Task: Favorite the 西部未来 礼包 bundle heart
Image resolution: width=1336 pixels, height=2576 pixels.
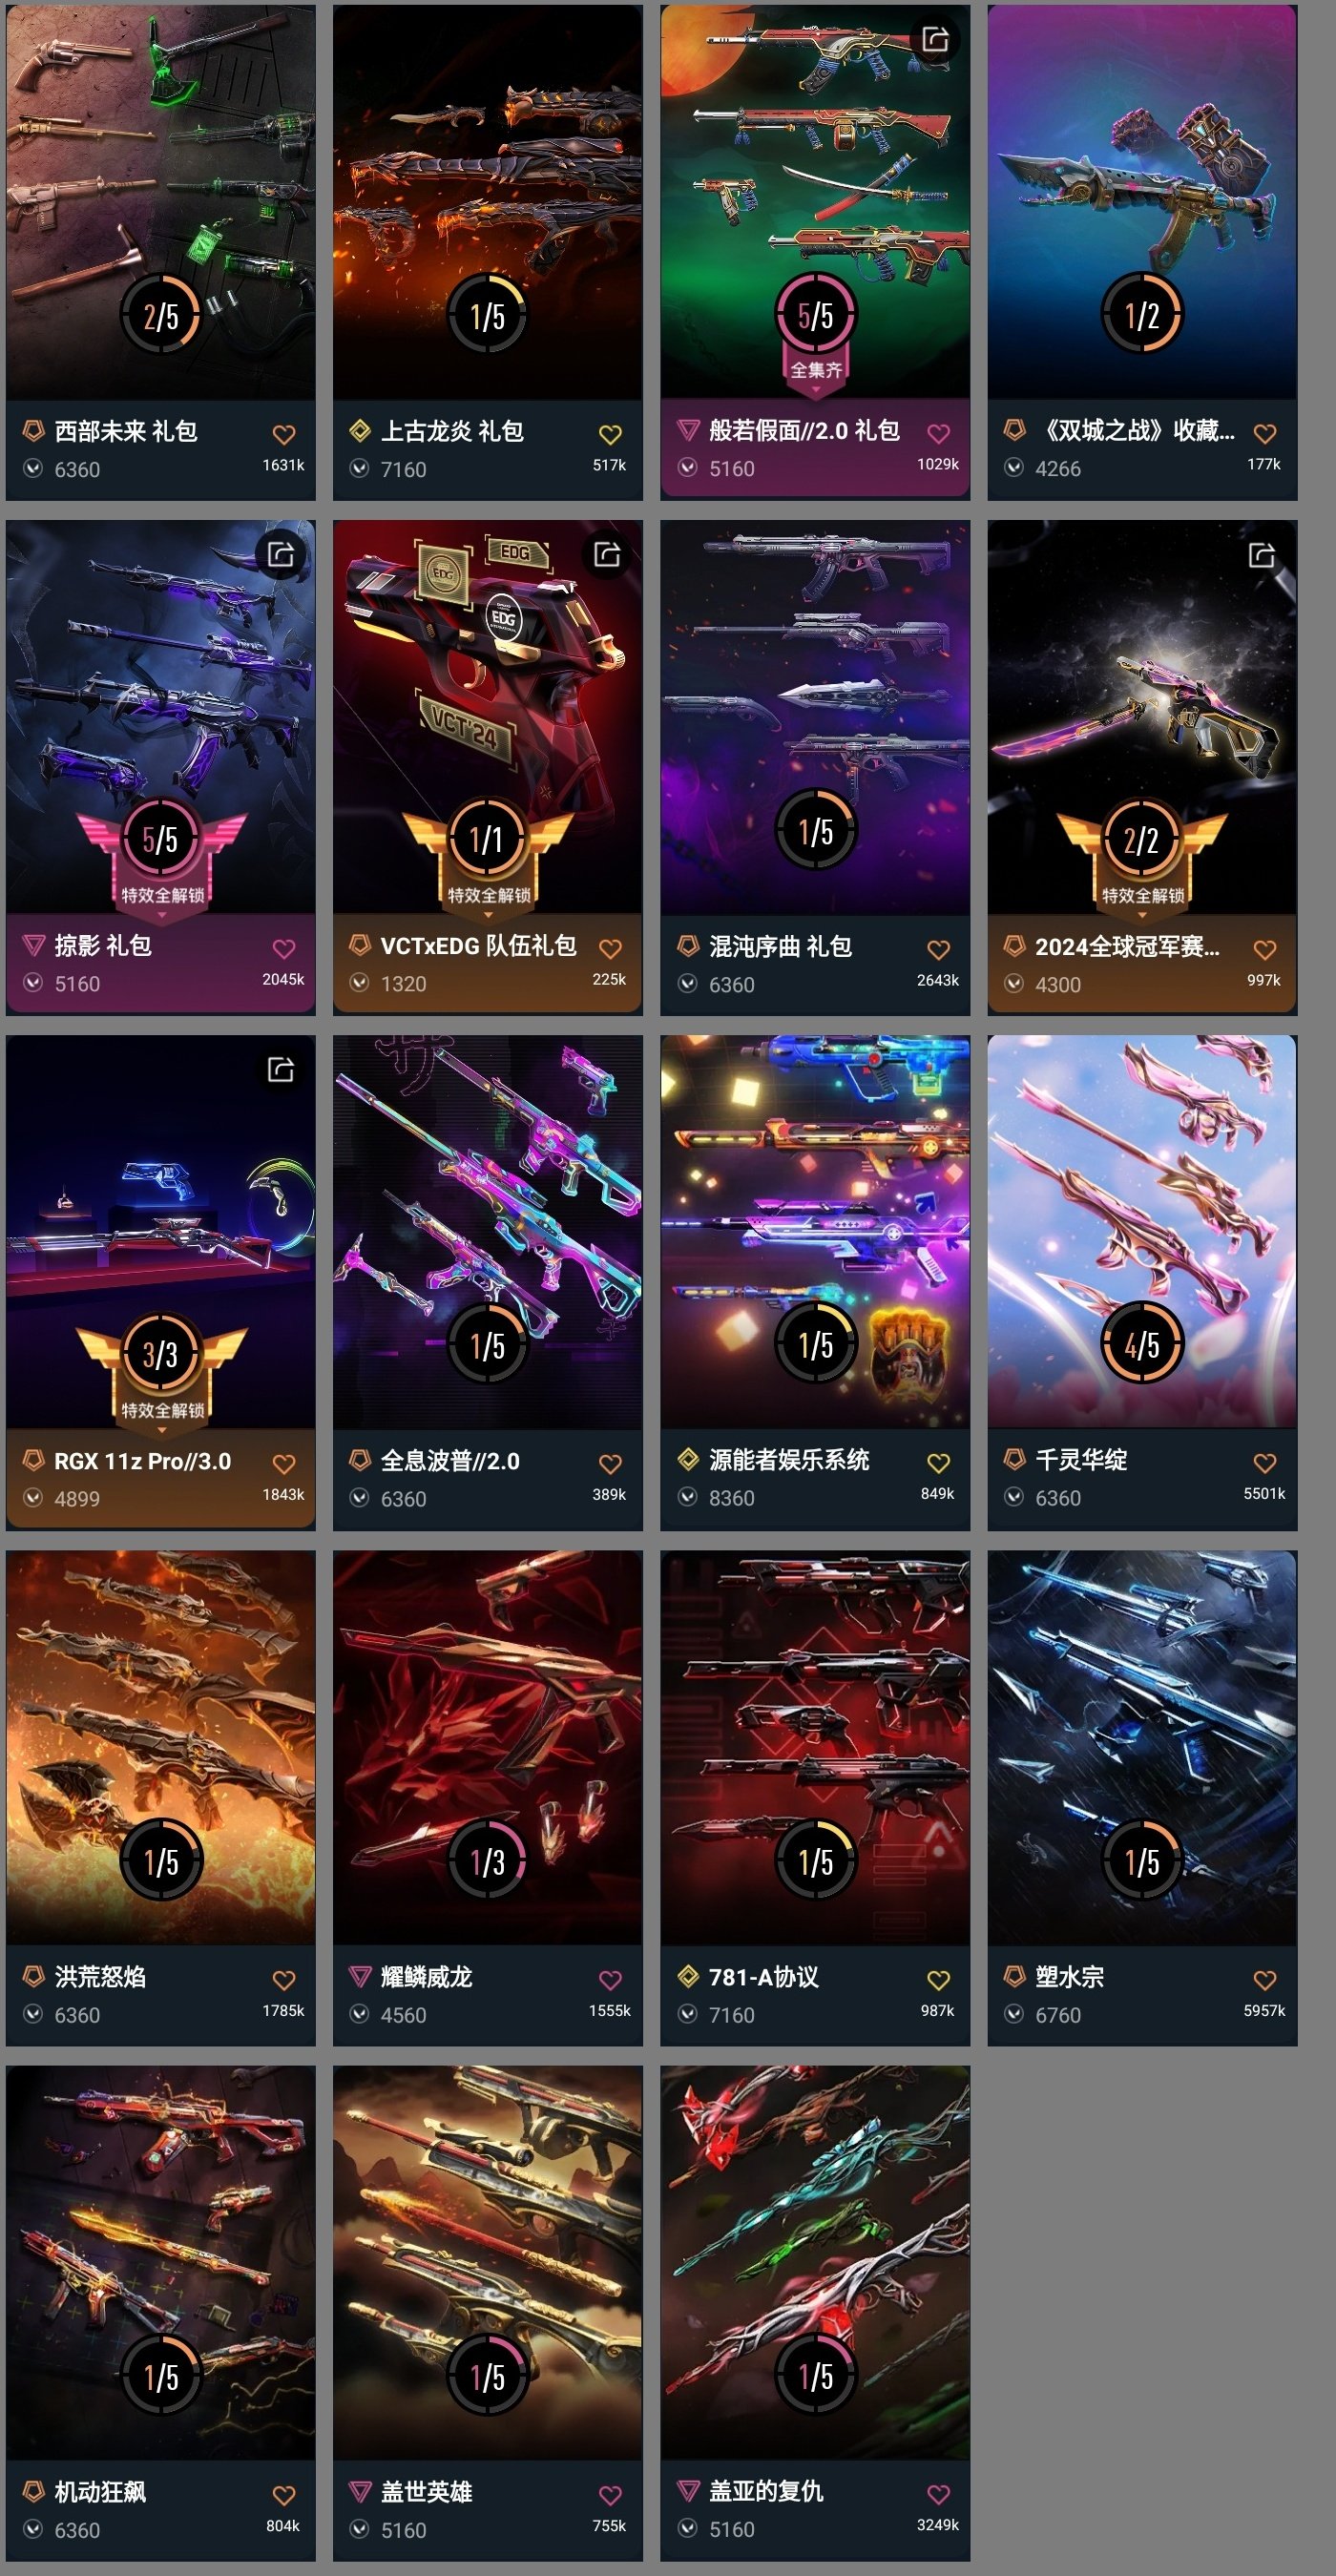Action: pos(284,434)
